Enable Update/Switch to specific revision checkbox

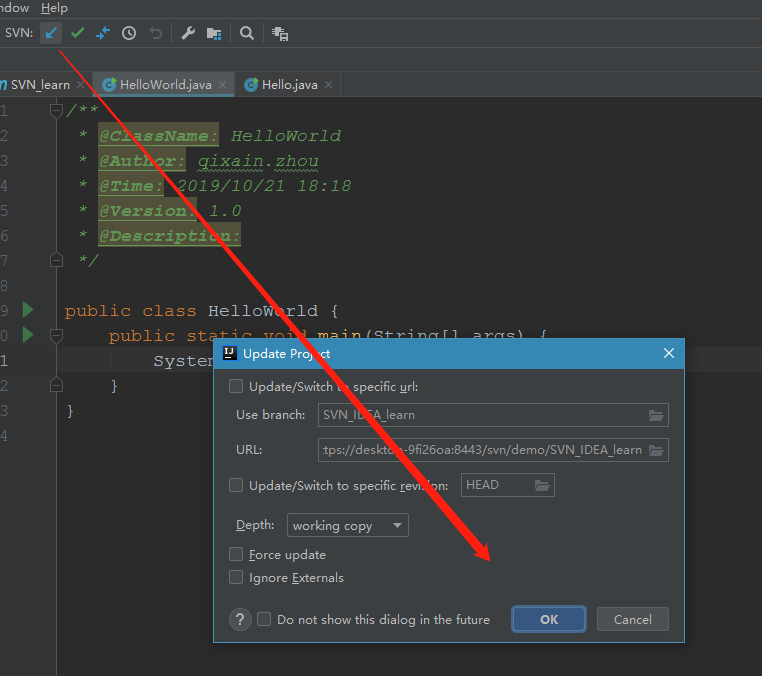[x=236, y=485]
